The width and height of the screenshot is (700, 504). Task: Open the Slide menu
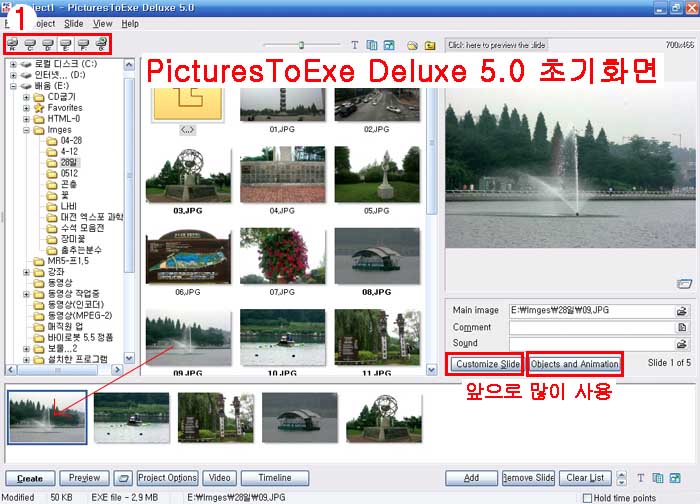pyautogui.click(x=74, y=24)
